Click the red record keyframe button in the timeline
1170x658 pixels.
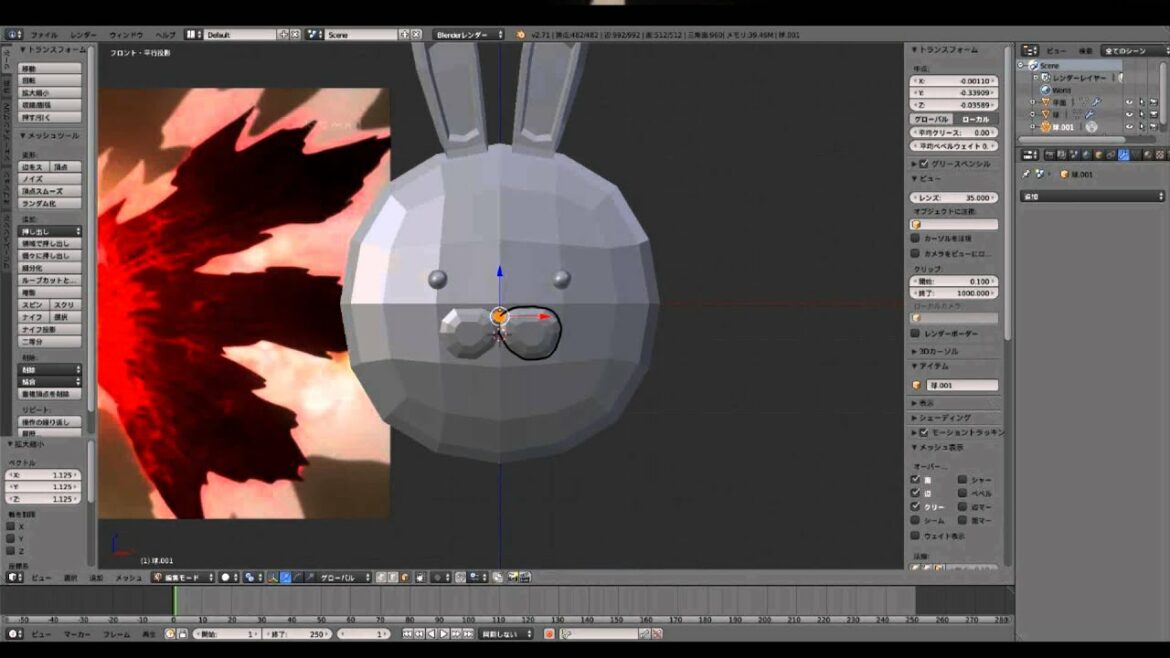click(549, 634)
